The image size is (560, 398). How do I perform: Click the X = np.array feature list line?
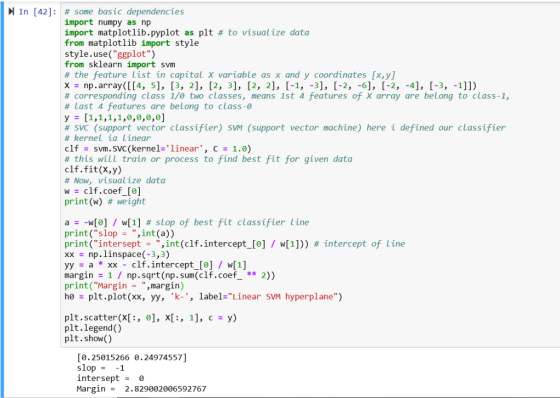click(270, 85)
